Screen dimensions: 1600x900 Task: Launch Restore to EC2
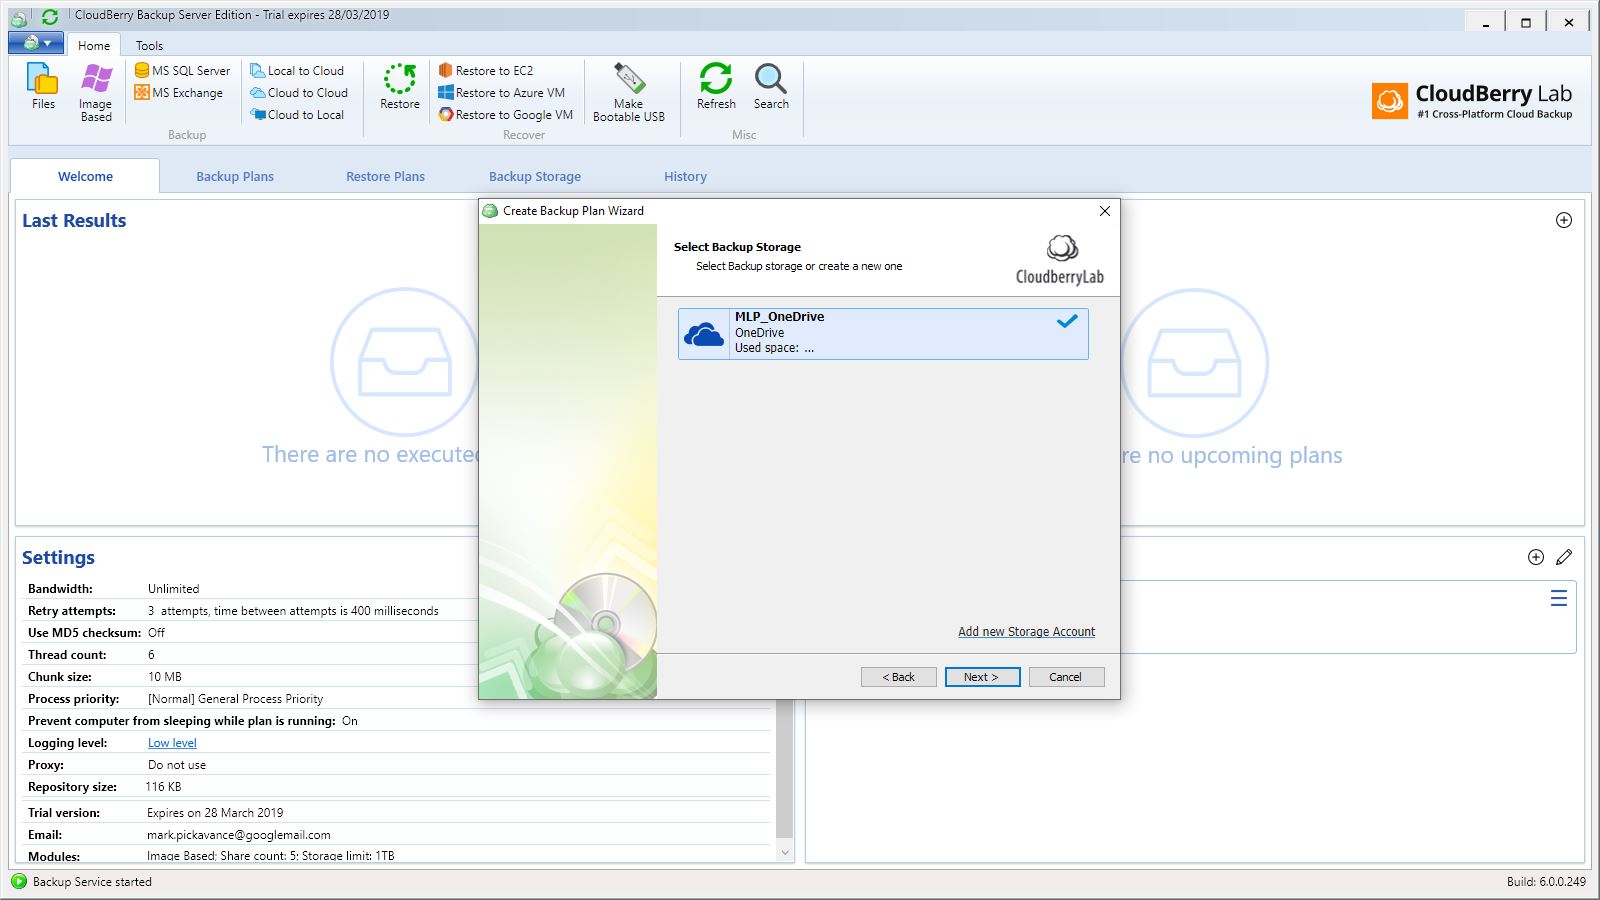click(486, 71)
